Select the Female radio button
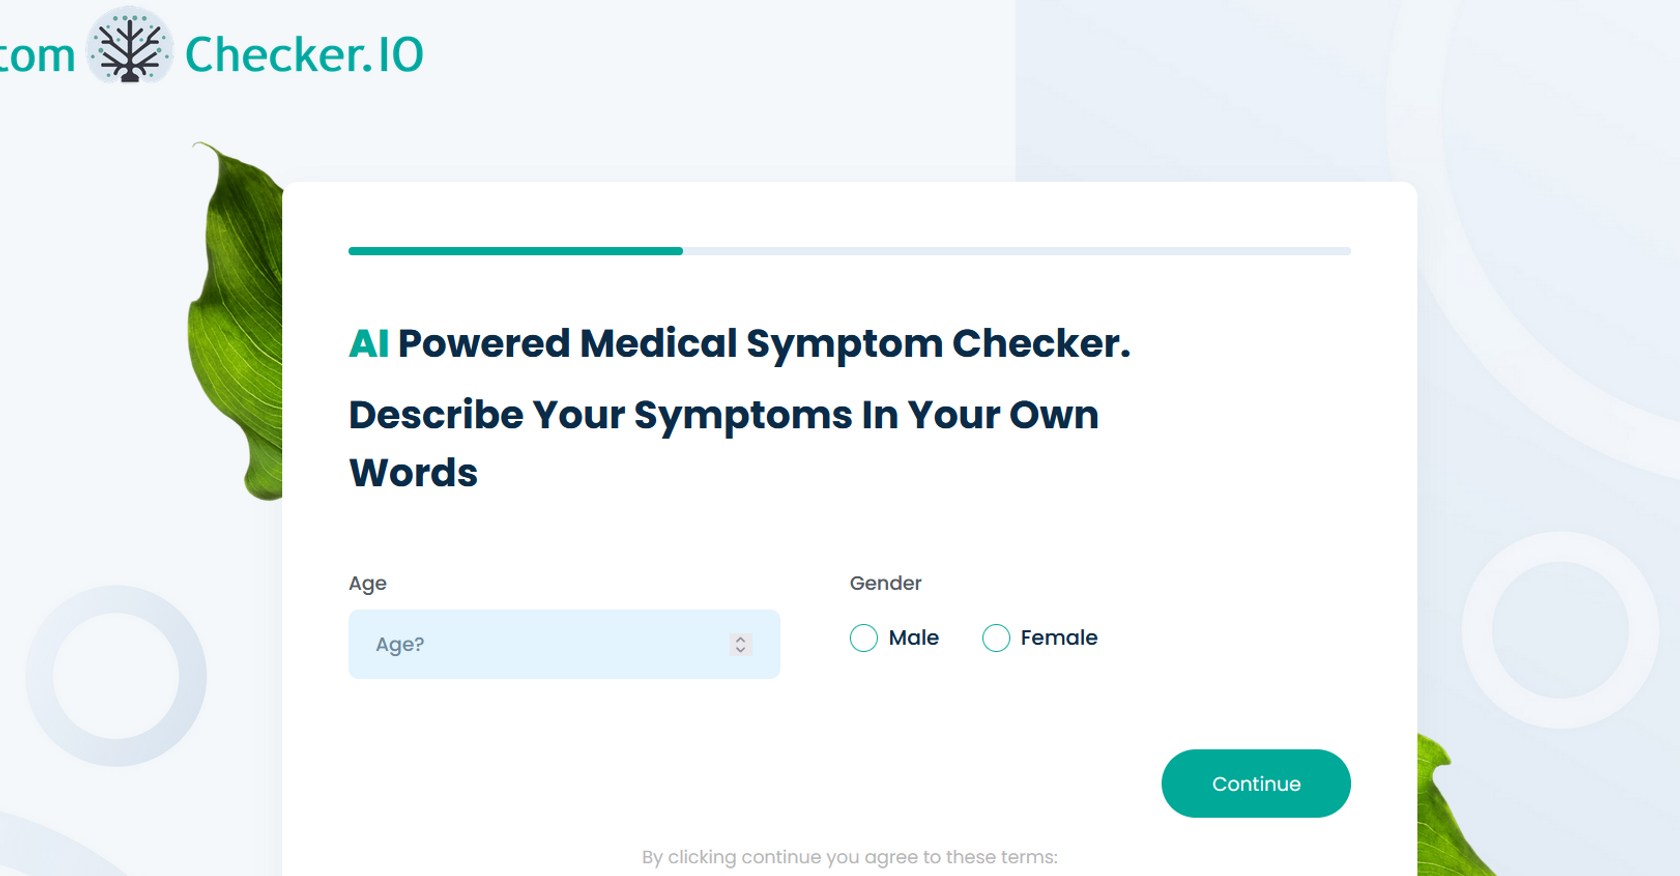 point(995,638)
